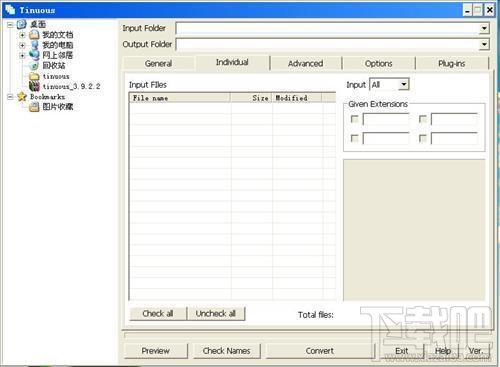Open the Output Folder dropdown arrow

pos(484,44)
